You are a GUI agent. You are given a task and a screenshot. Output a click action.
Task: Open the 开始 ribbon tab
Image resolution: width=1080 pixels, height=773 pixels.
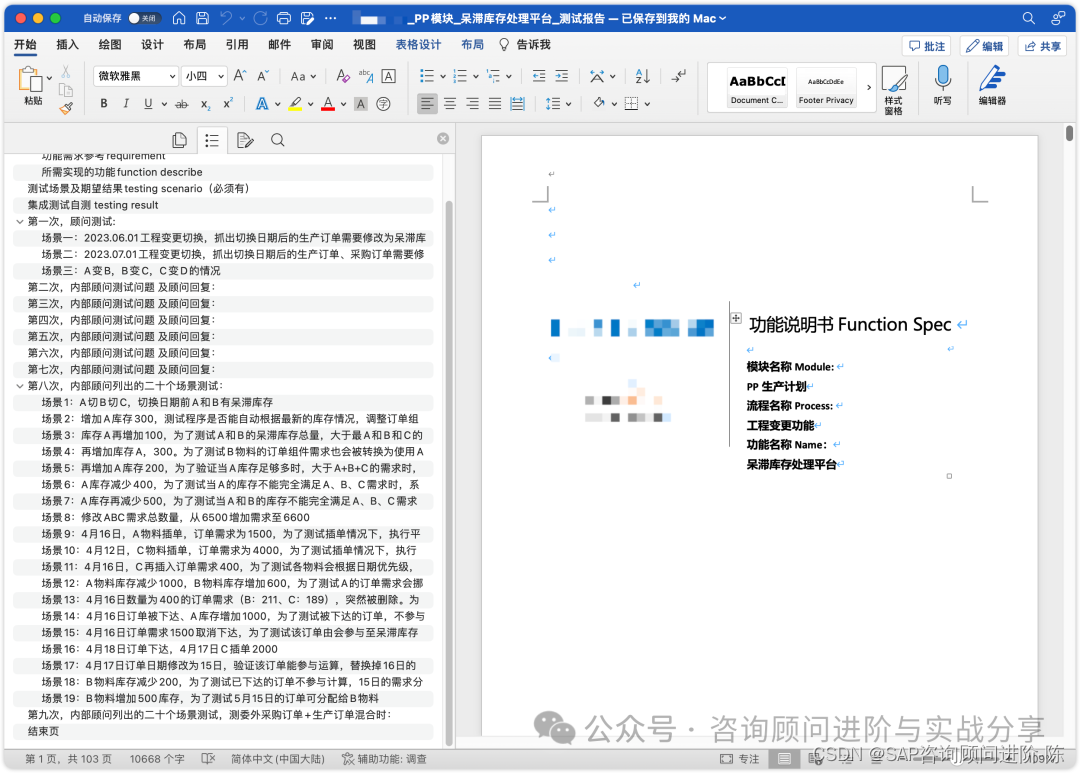point(25,45)
